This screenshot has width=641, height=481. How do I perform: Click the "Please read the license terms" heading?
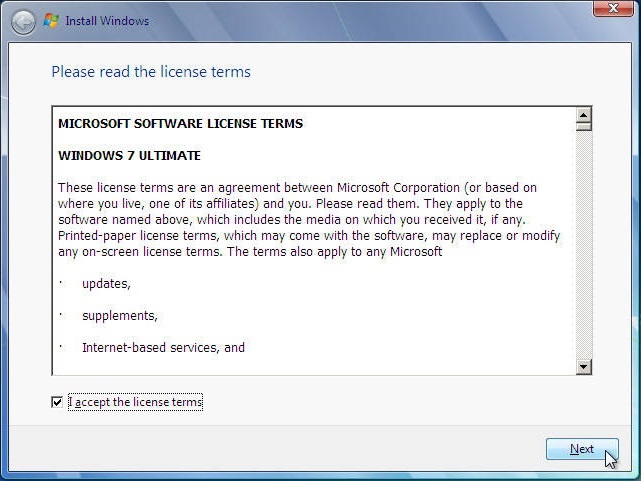[x=151, y=72]
